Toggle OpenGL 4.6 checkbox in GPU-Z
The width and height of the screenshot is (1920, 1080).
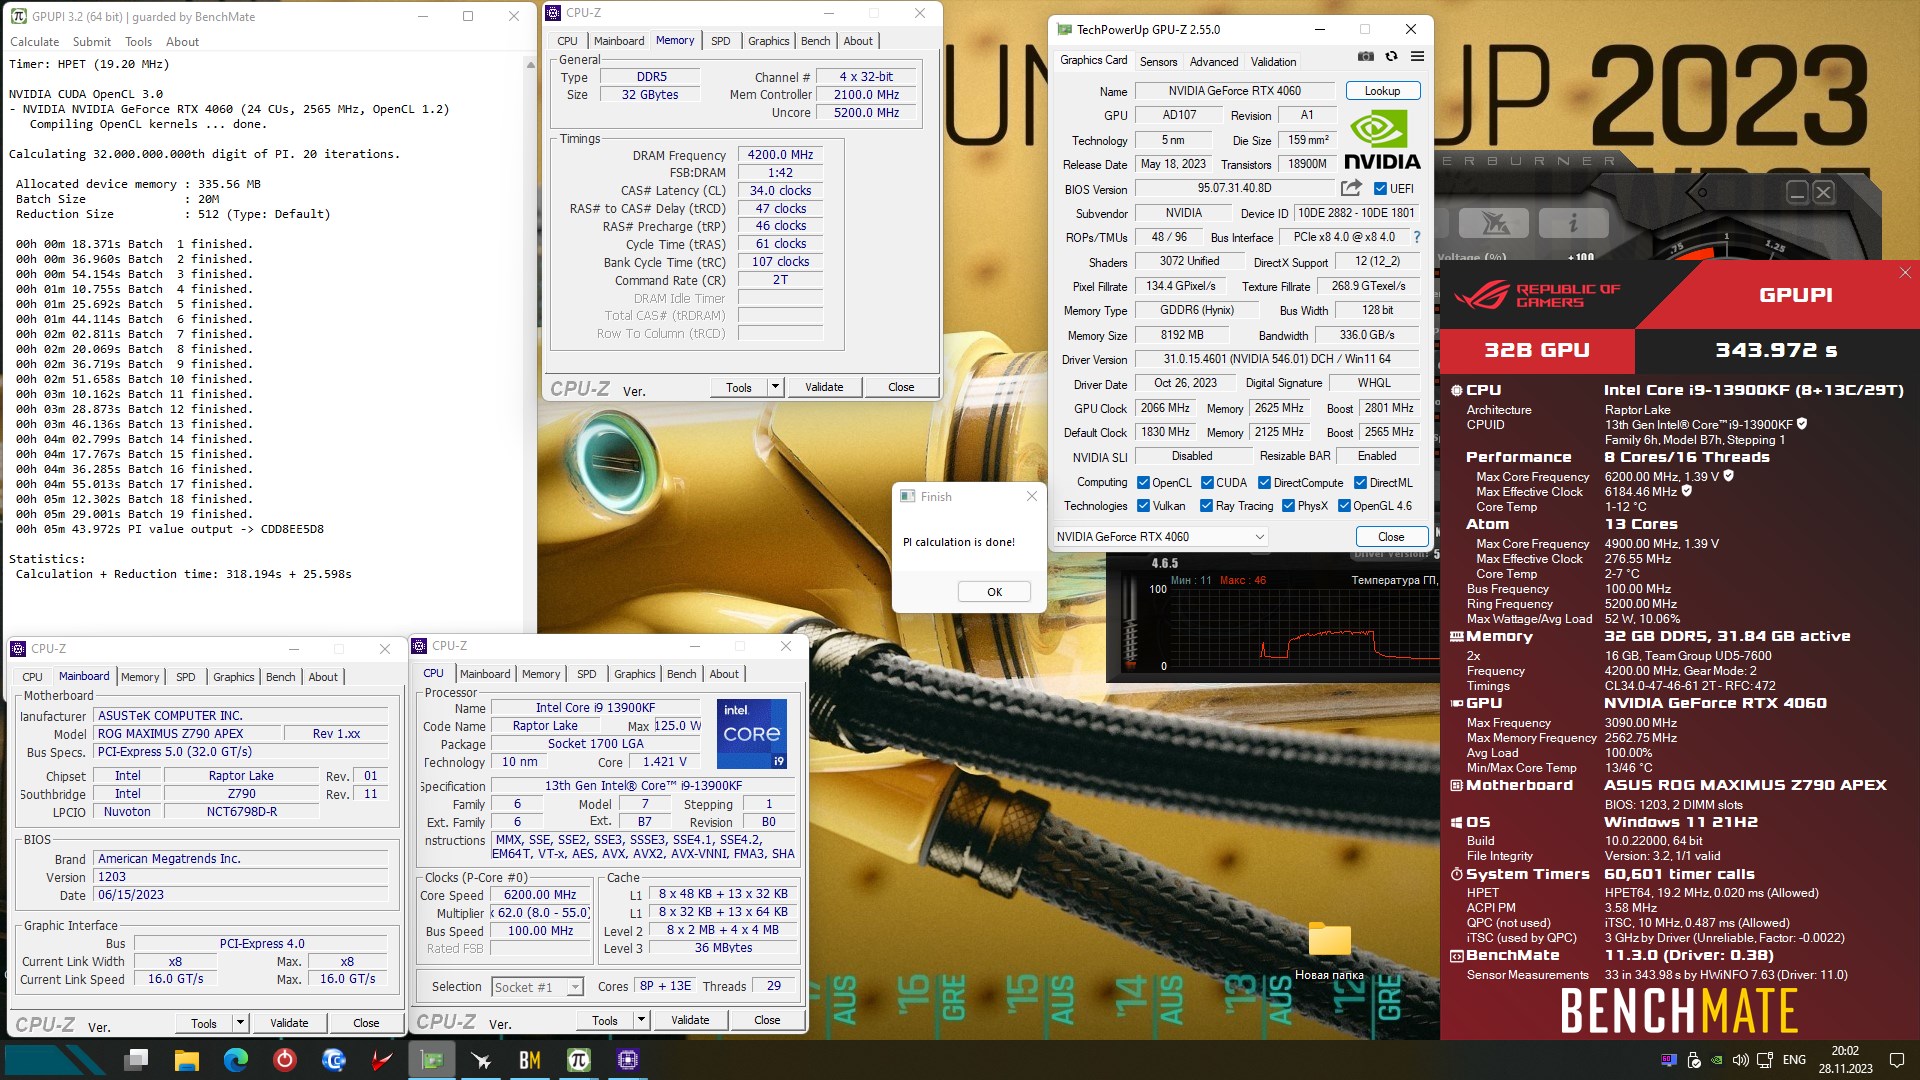(x=1344, y=506)
